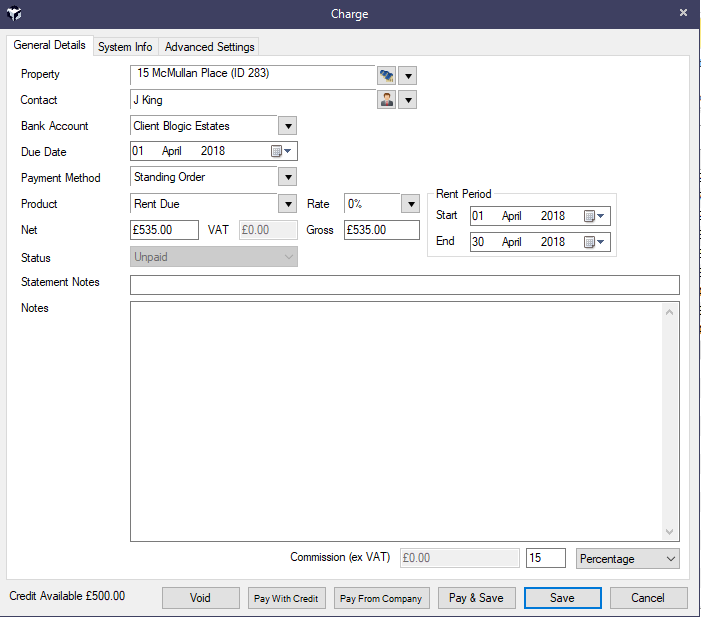Open the Payment Method dropdown
701x617 pixels.
pos(287,178)
